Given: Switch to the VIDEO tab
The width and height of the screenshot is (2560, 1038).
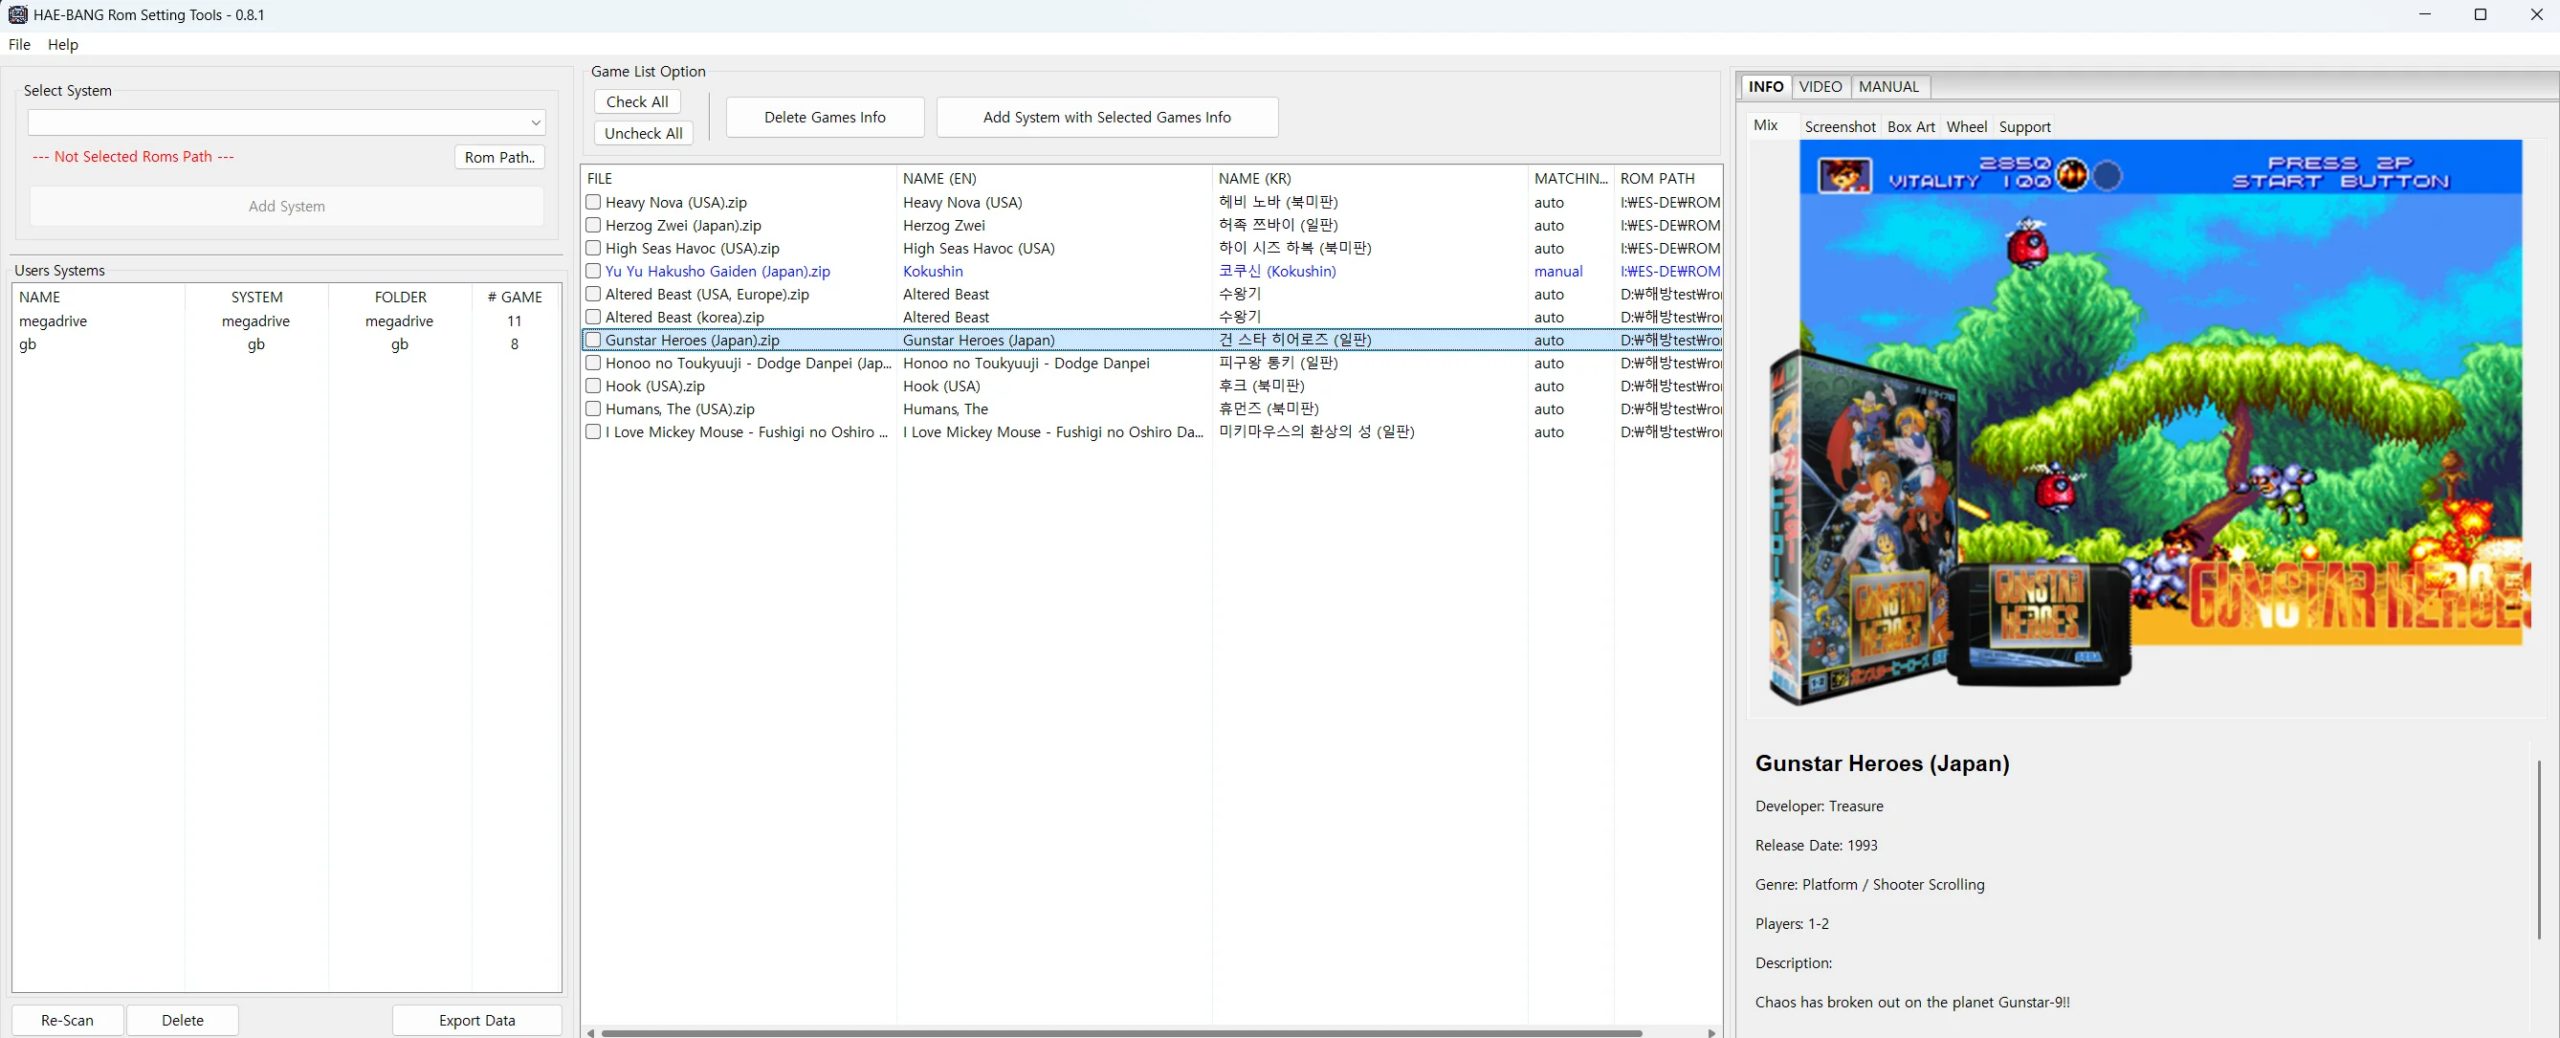Looking at the screenshot, I should point(1819,87).
